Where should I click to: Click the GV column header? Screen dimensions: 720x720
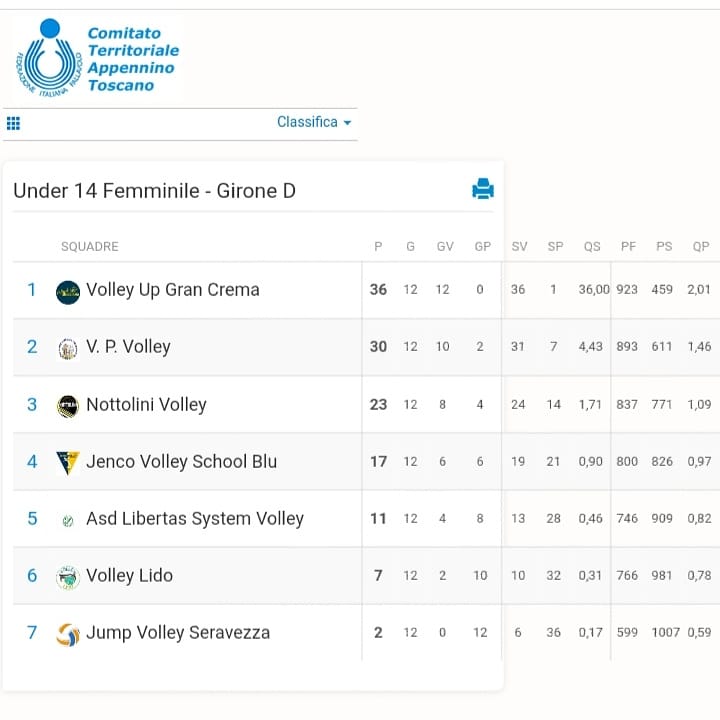(445, 247)
